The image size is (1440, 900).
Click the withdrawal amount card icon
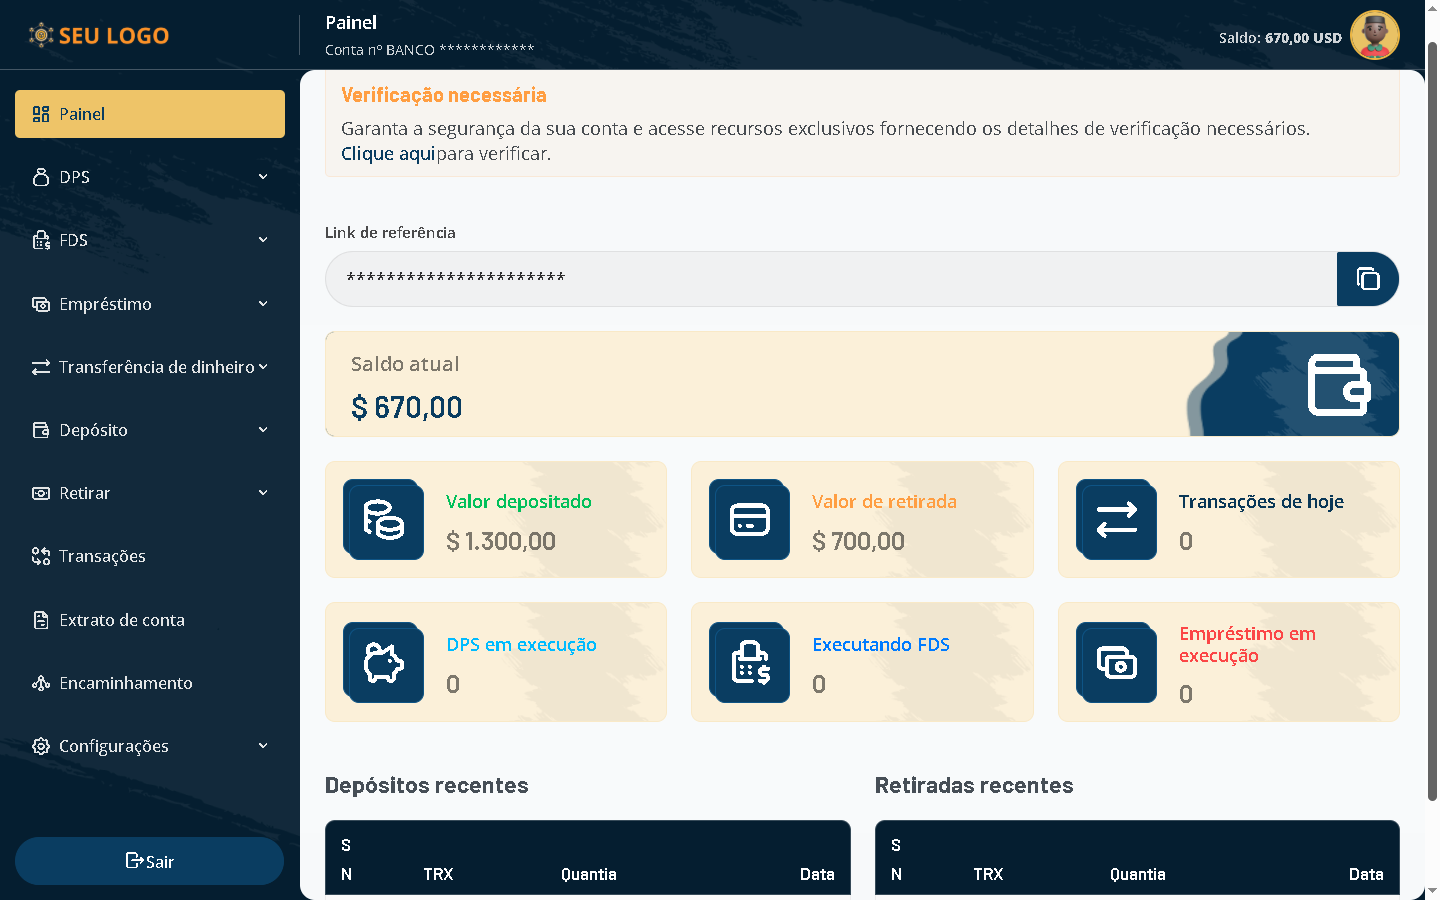pos(750,520)
